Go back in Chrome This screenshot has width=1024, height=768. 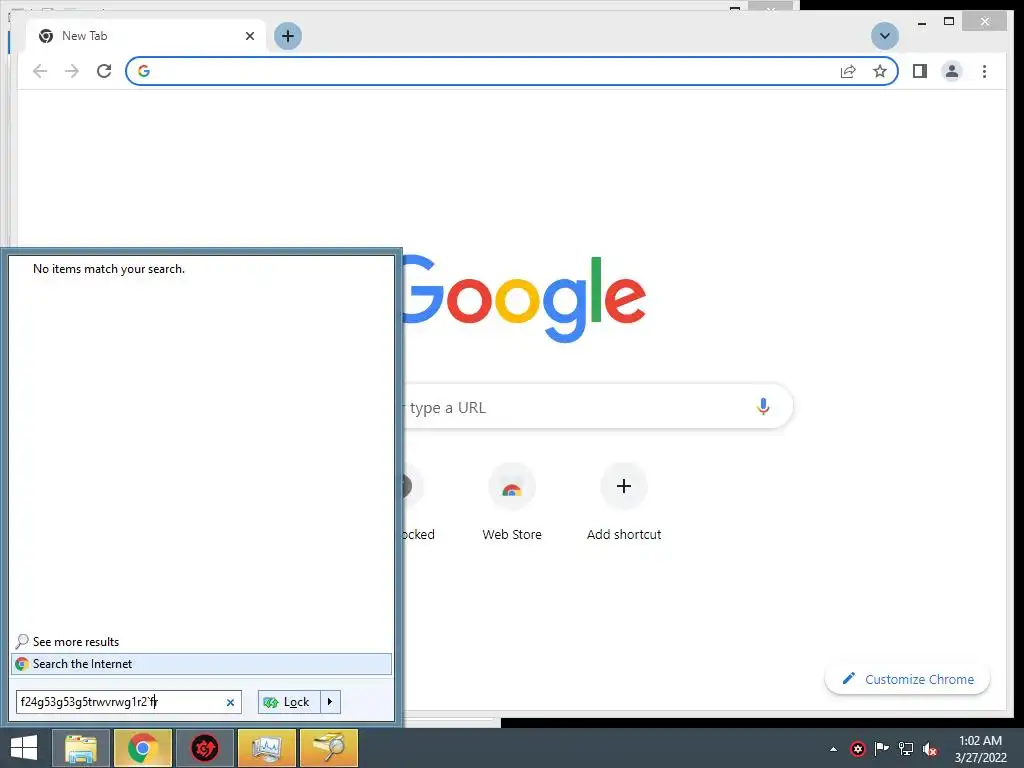[40, 71]
